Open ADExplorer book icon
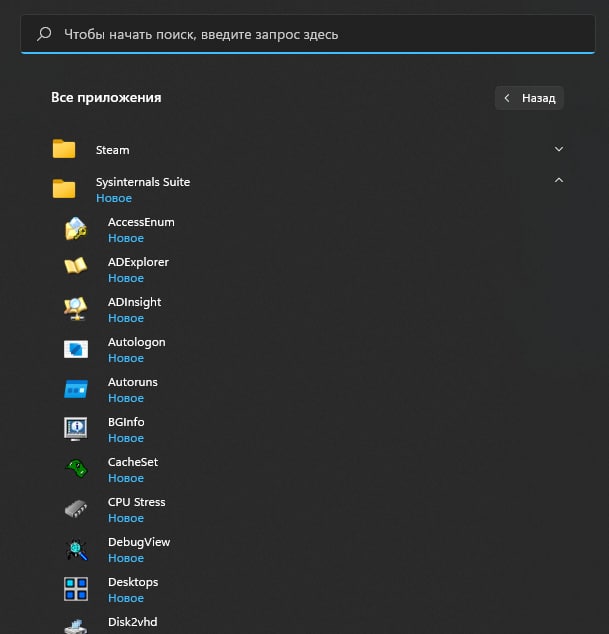Image resolution: width=609 pixels, height=634 pixels. click(x=76, y=266)
